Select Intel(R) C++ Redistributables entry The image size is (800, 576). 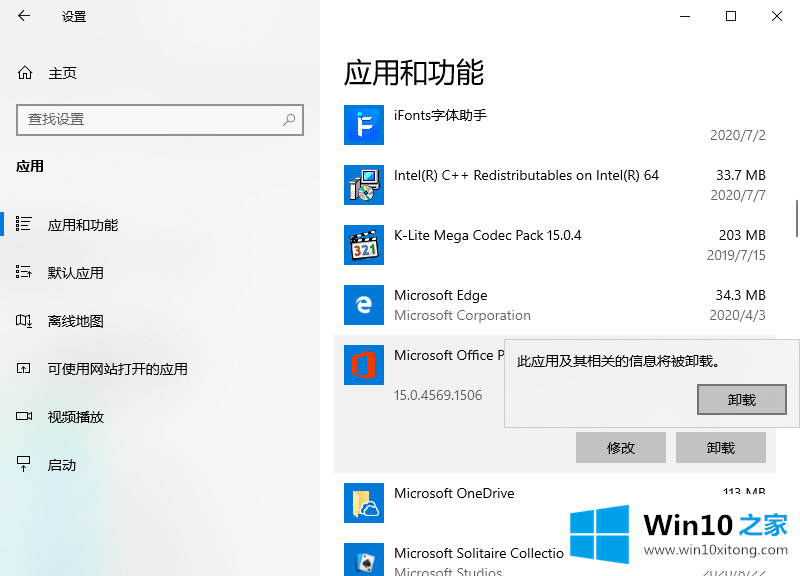[x=555, y=185]
